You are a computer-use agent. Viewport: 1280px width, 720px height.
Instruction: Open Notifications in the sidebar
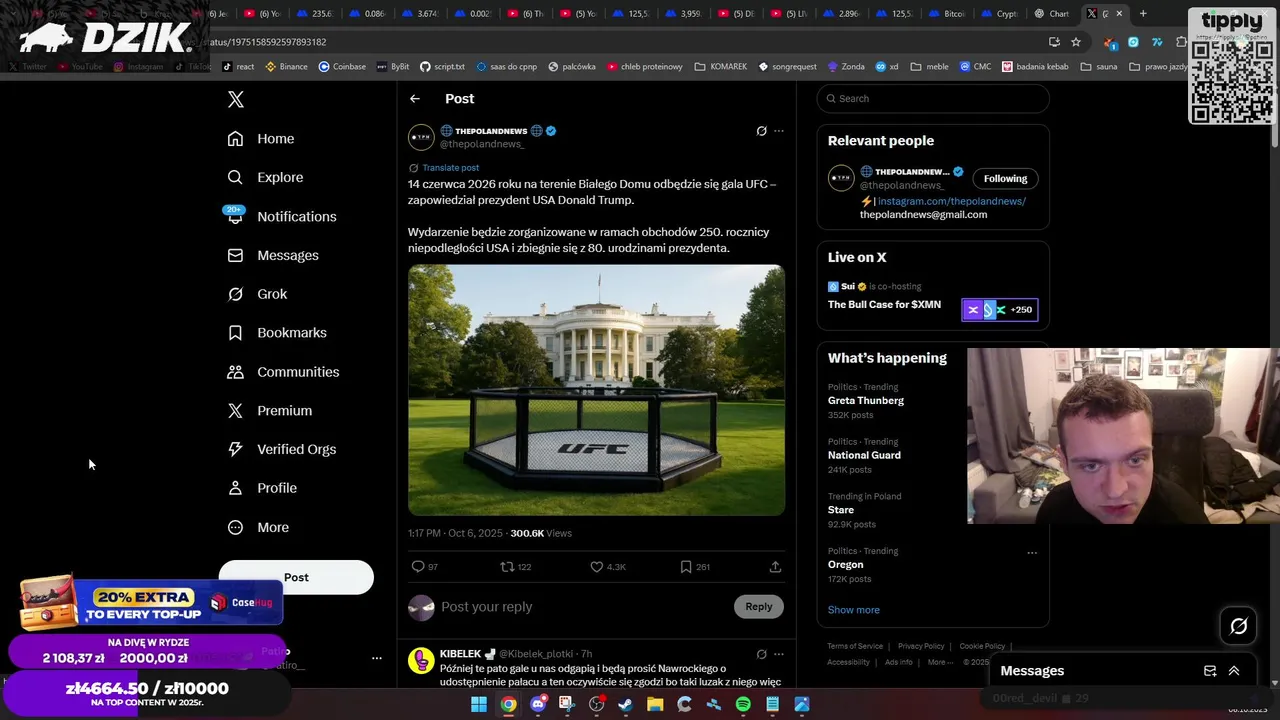tap(281, 216)
